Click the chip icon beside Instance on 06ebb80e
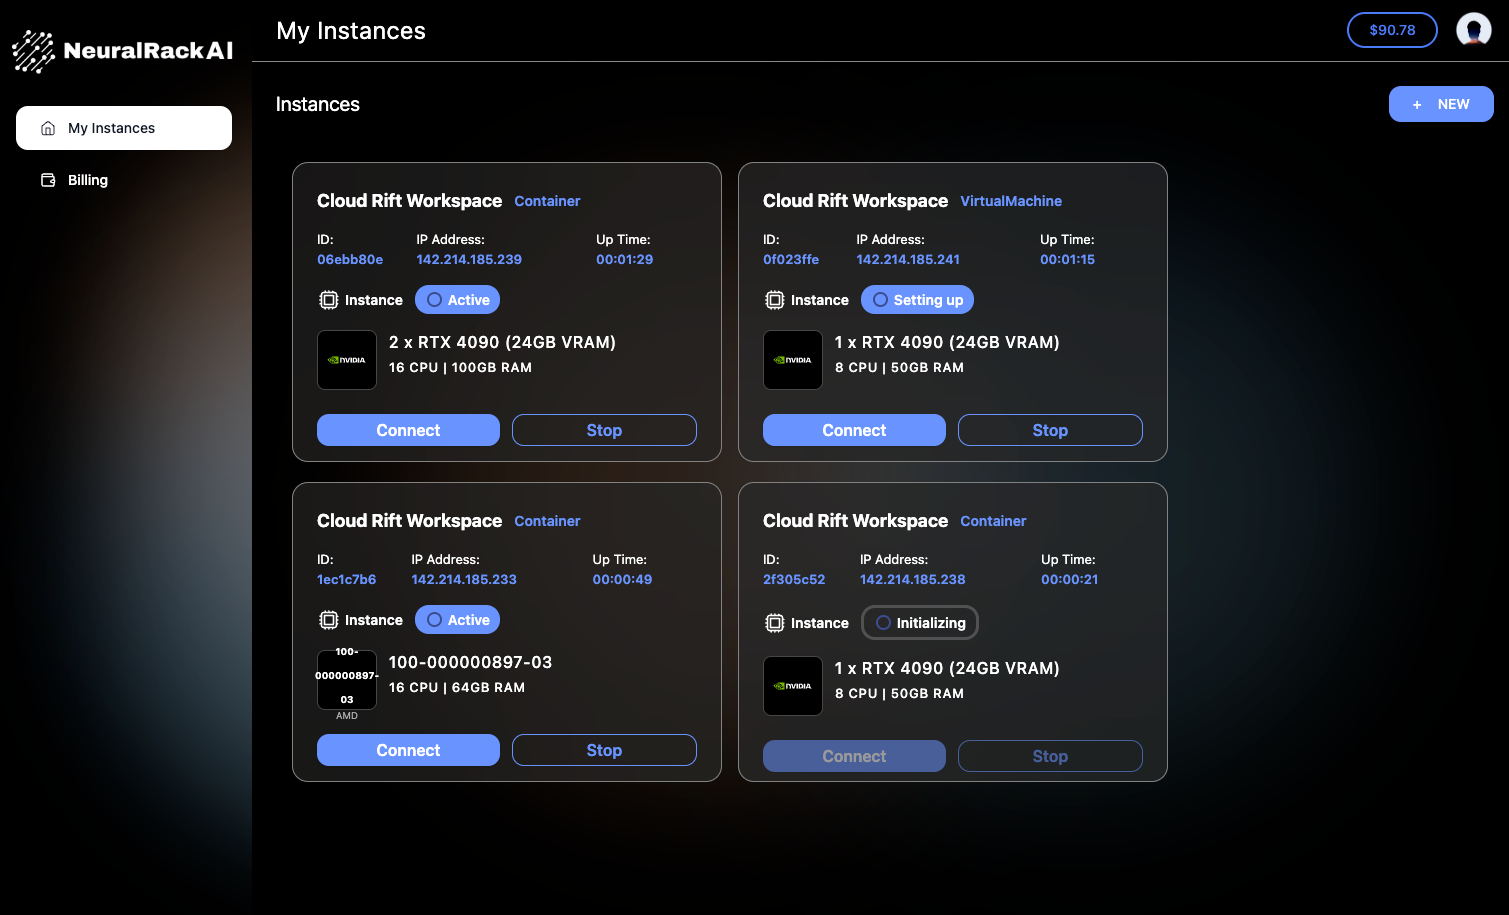Viewport: 1509px width, 915px height. (329, 299)
